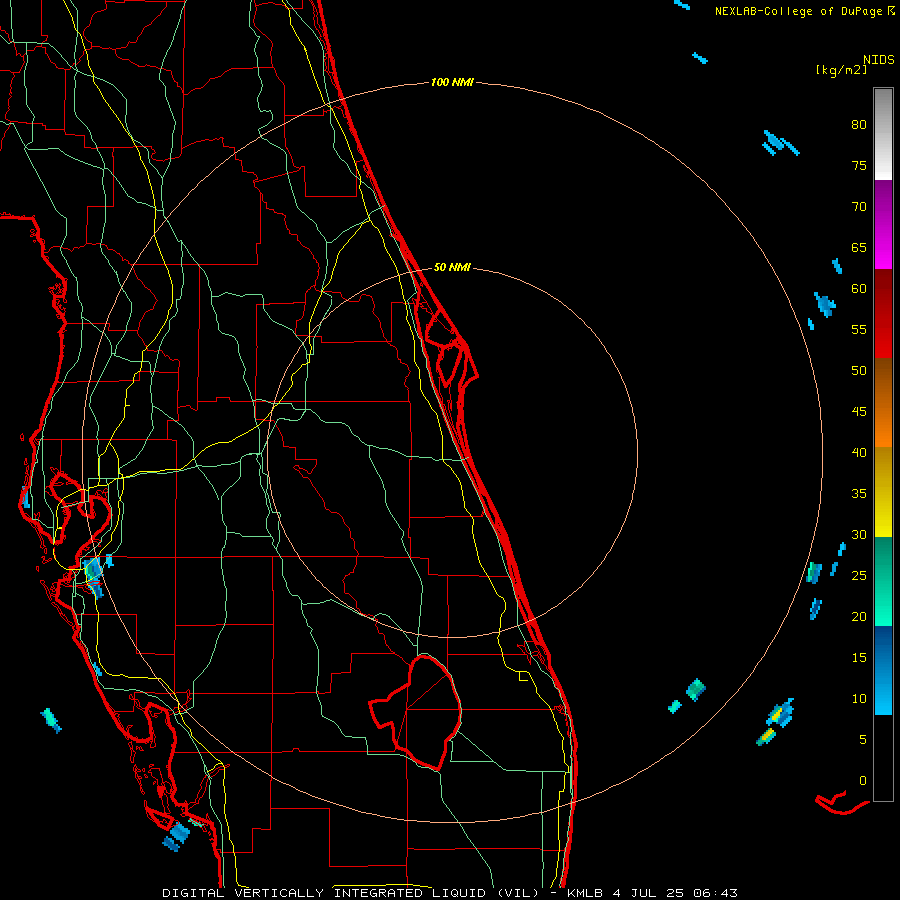Click the scale value 20
Viewport: 900px width, 900px height.
coord(859,616)
